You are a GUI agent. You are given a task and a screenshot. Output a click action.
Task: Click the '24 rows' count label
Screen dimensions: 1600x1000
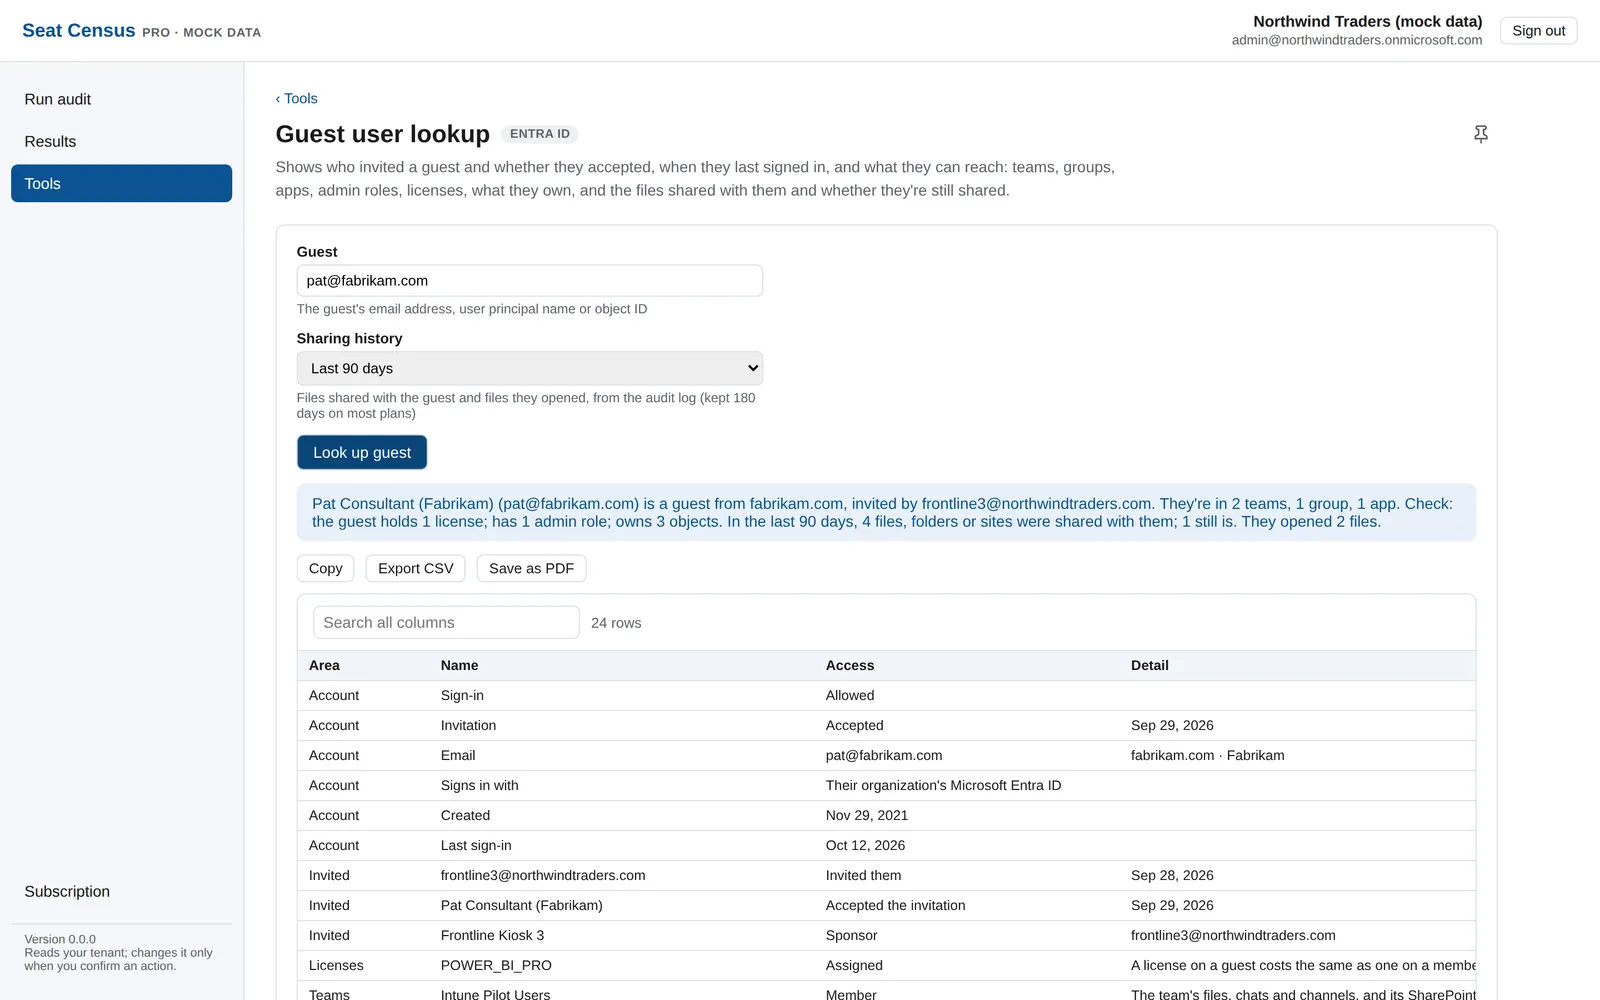pyautogui.click(x=616, y=622)
